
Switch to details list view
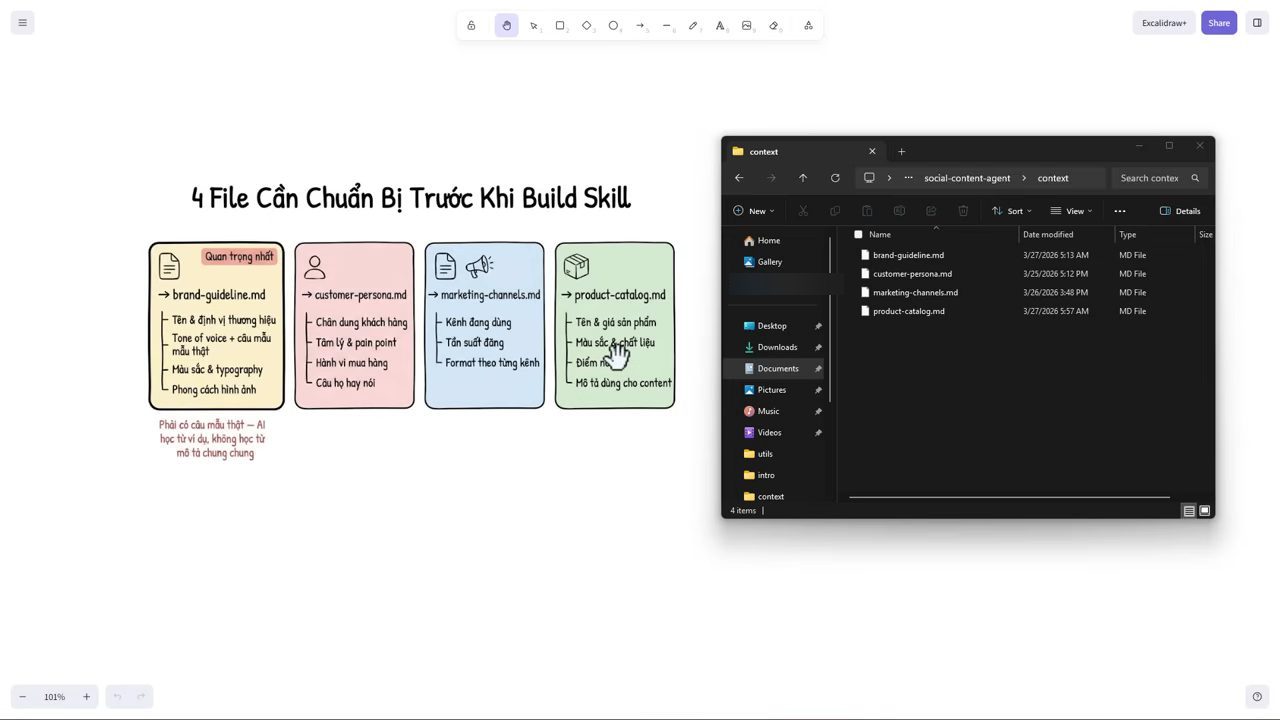(x=1189, y=511)
